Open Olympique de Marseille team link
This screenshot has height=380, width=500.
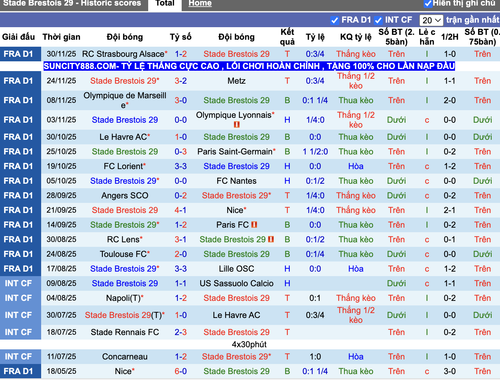pos(125,100)
